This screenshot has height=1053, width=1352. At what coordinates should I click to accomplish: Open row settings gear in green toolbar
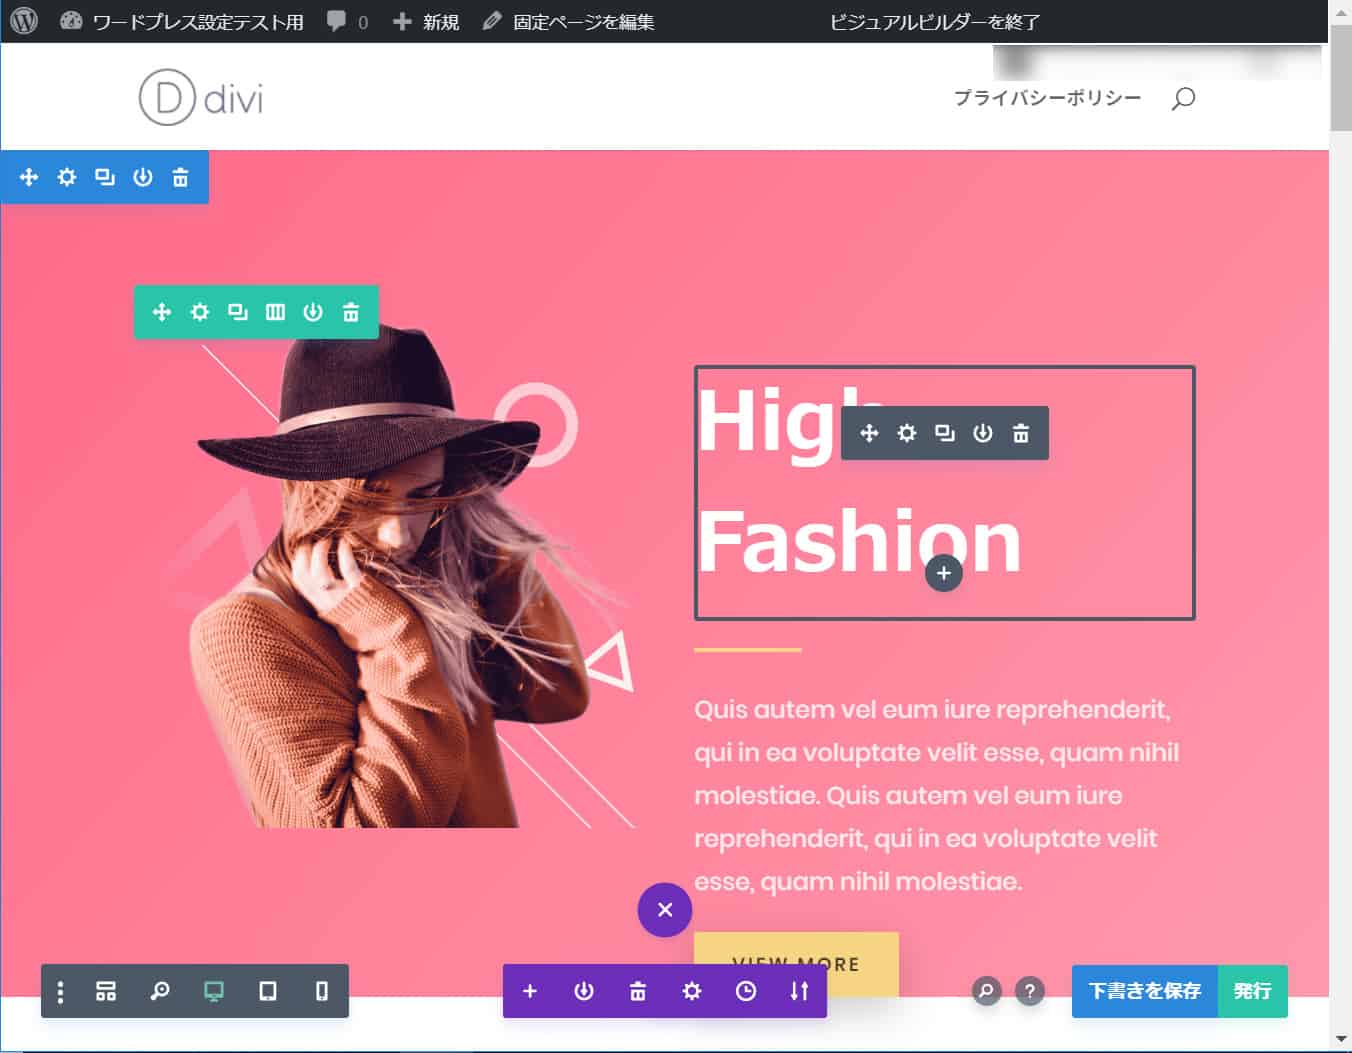coord(200,312)
